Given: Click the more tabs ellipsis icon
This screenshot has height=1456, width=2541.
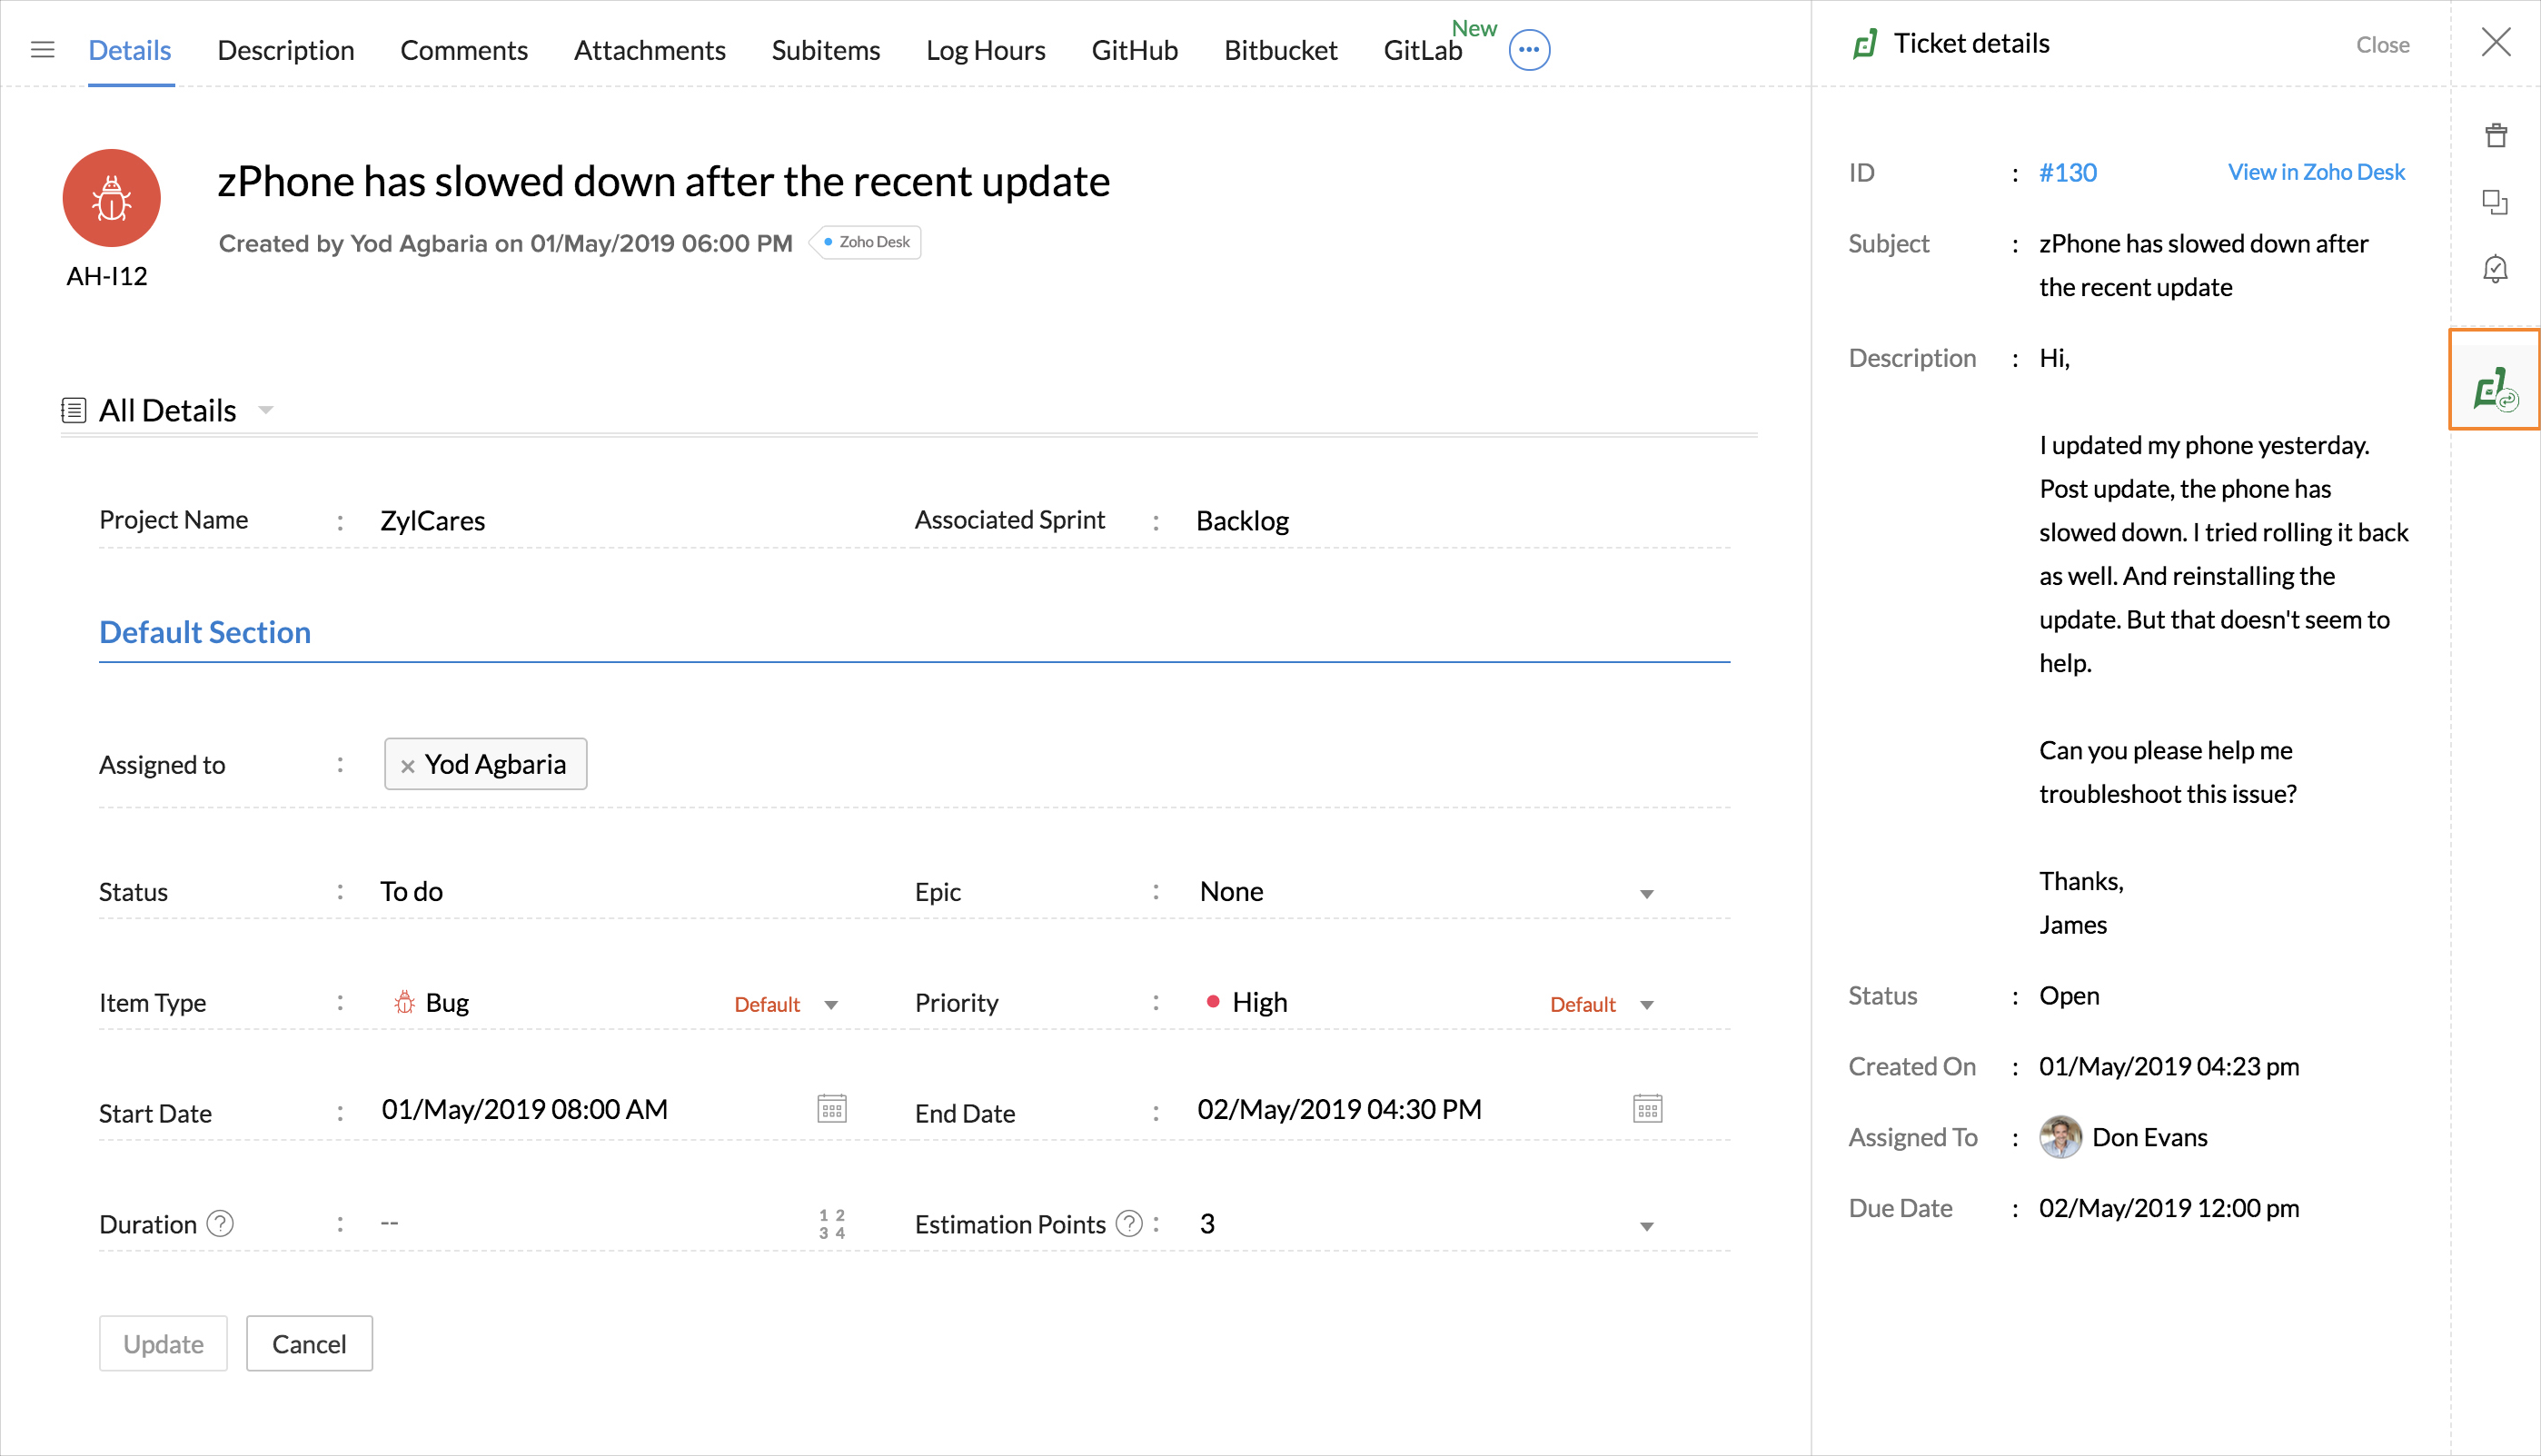Looking at the screenshot, I should click(1528, 49).
